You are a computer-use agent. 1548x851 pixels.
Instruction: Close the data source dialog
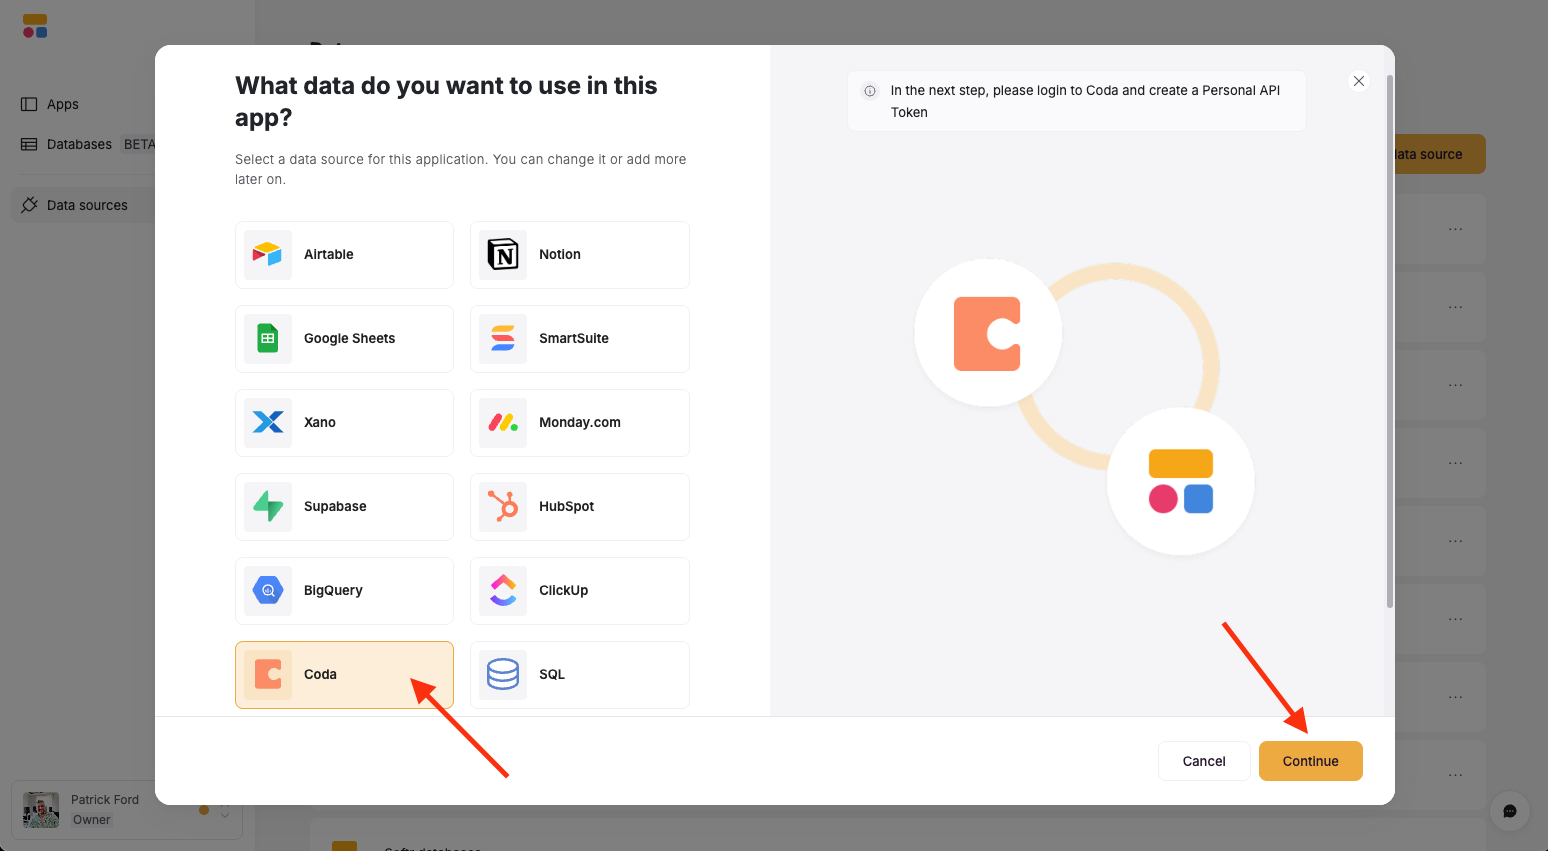tap(1359, 81)
